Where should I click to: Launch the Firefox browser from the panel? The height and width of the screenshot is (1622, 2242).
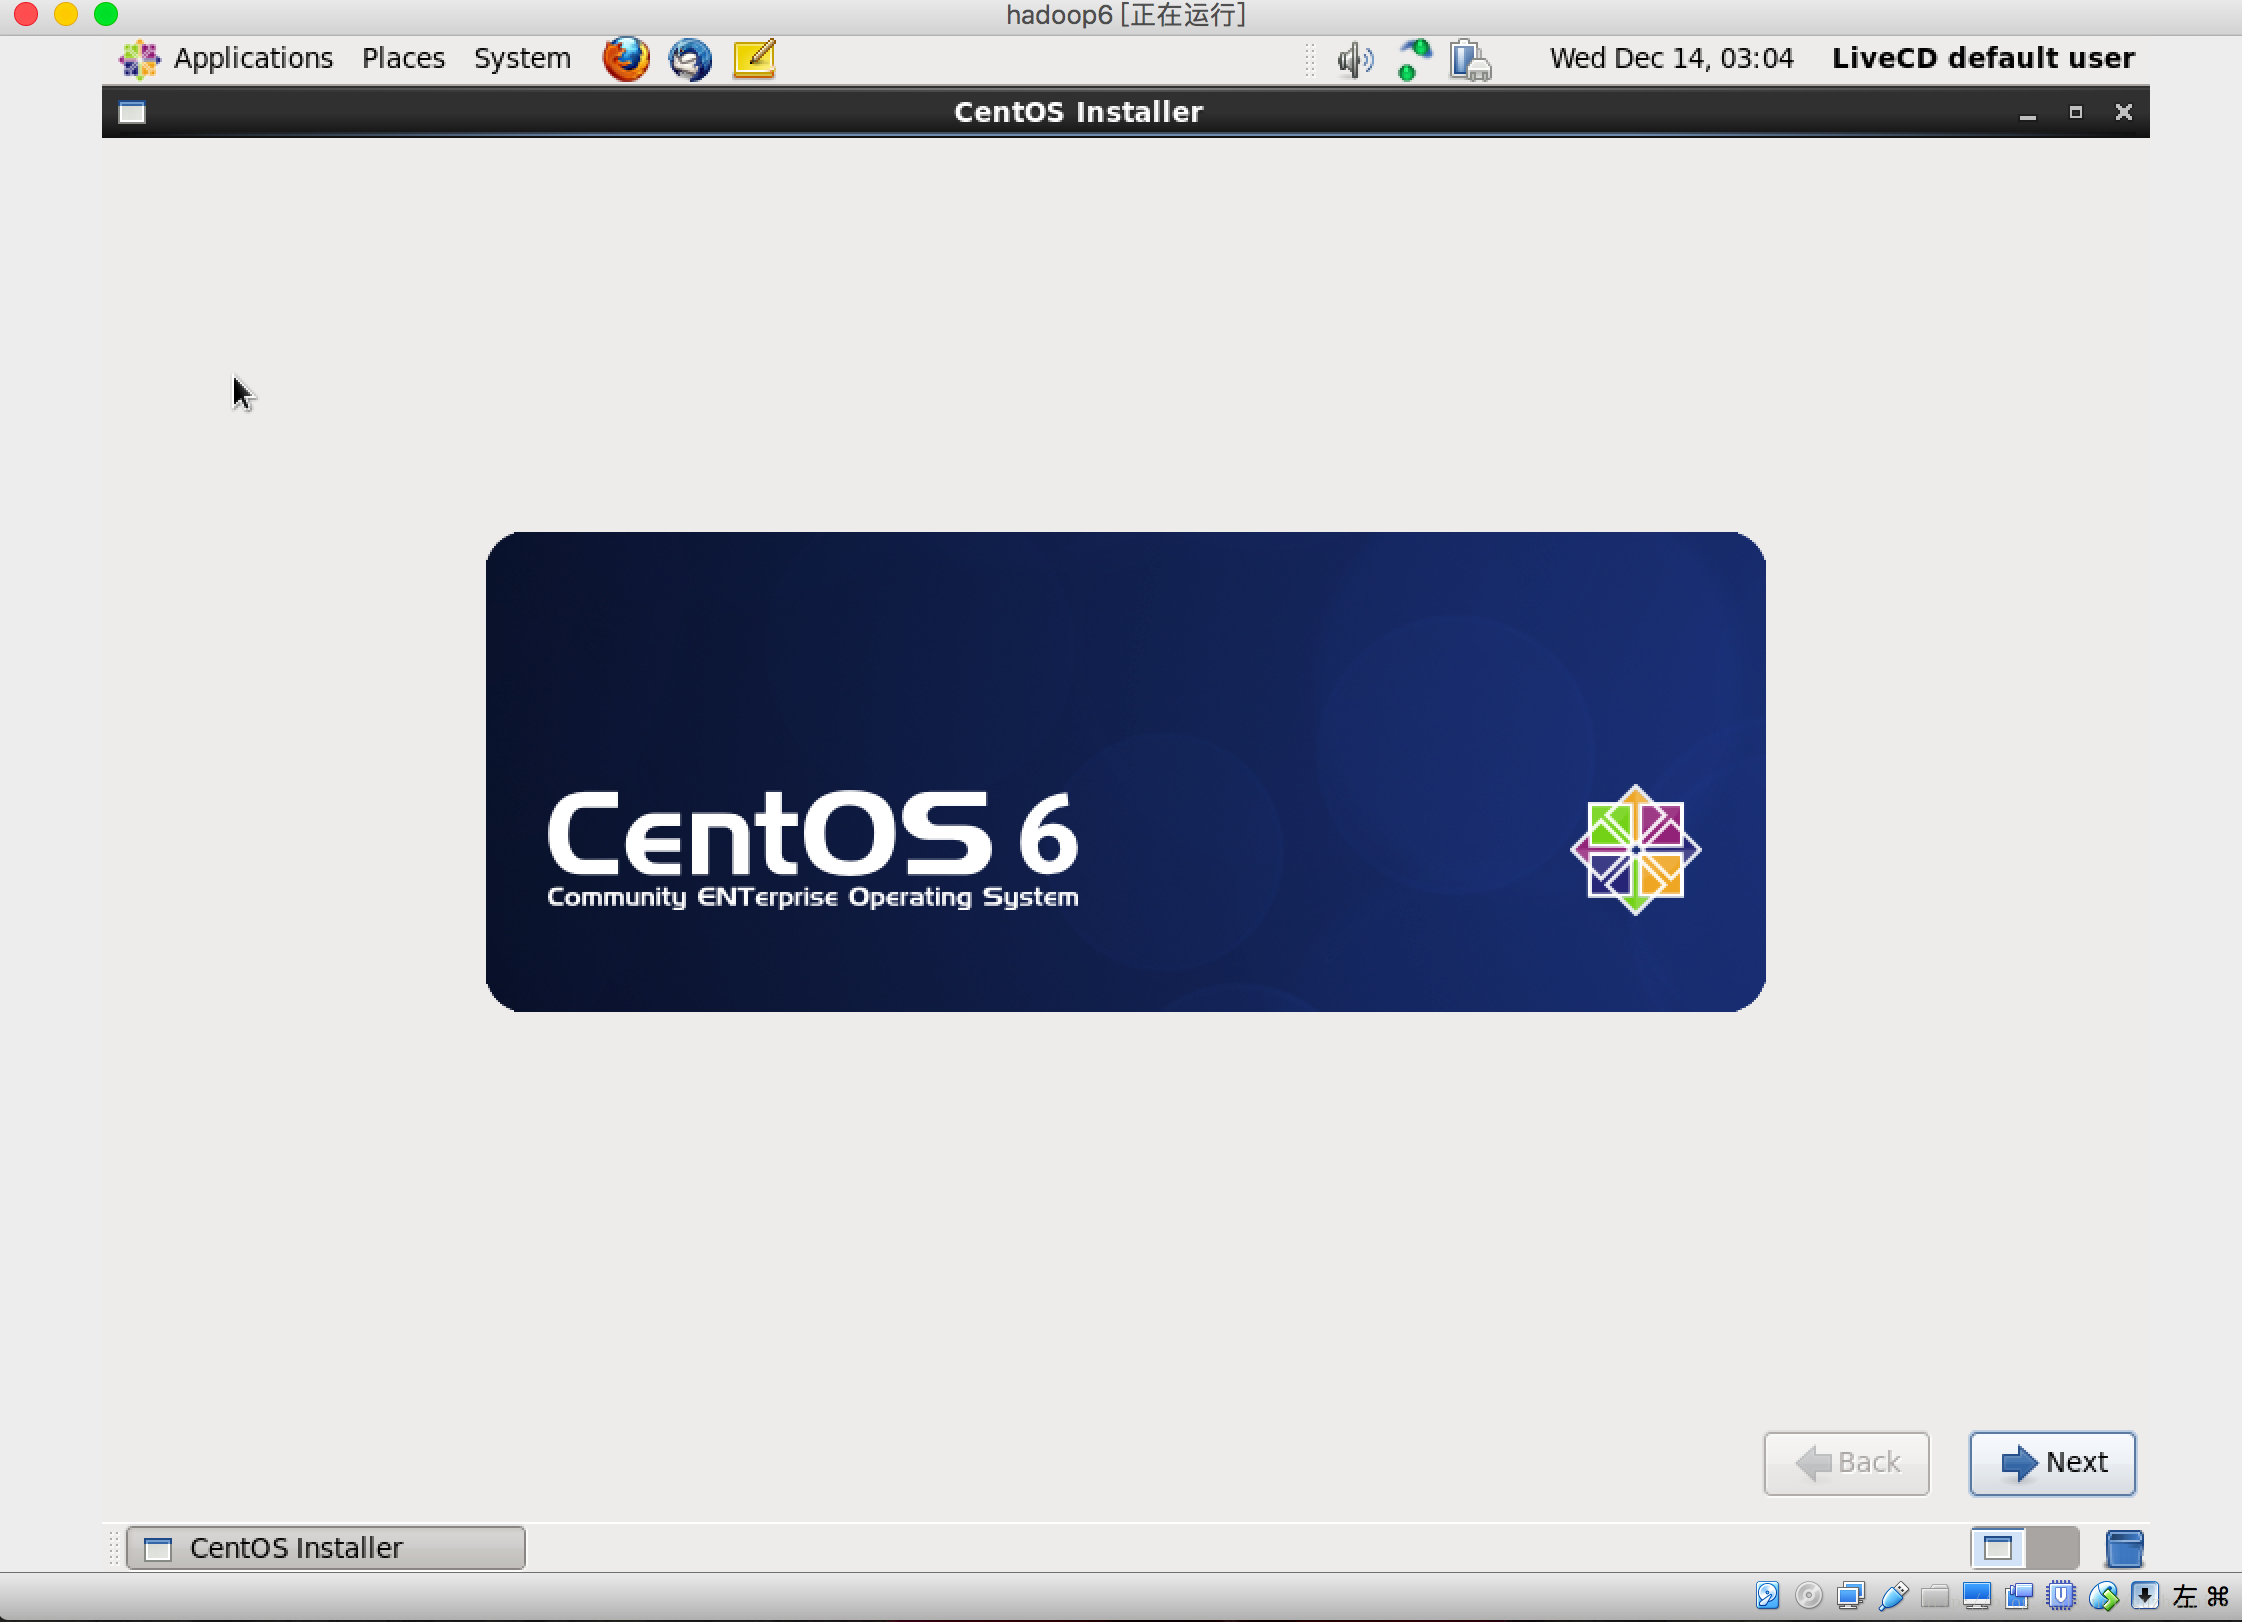click(x=626, y=59)
